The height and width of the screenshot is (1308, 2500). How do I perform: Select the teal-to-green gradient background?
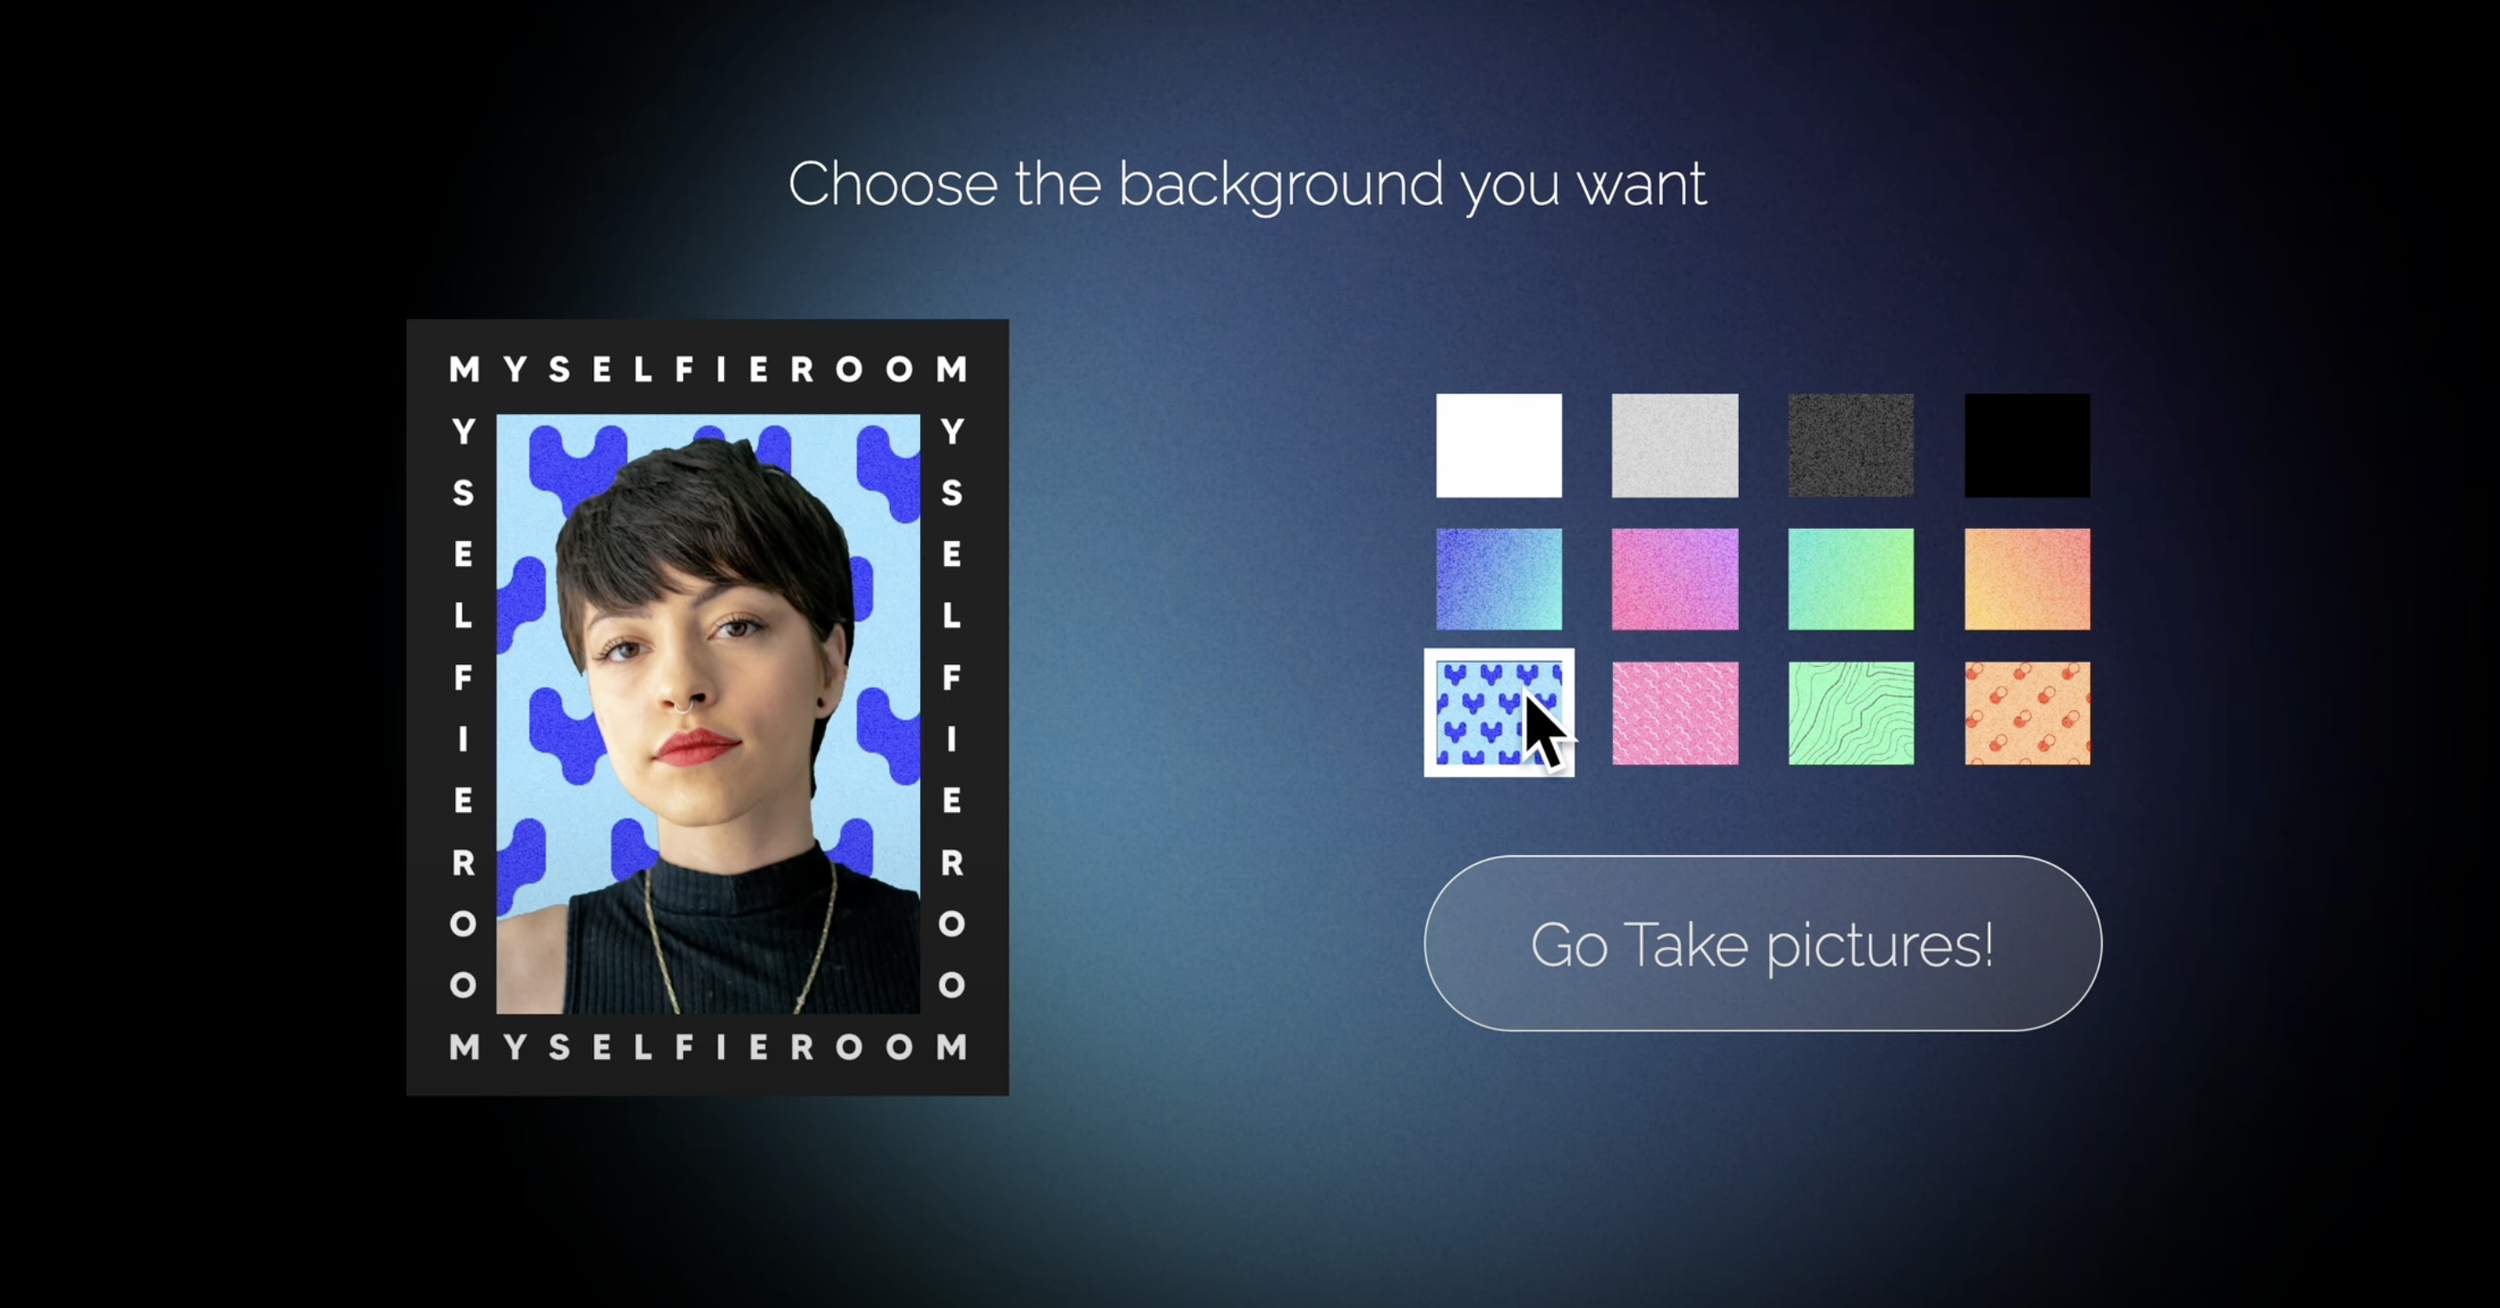1851,579
